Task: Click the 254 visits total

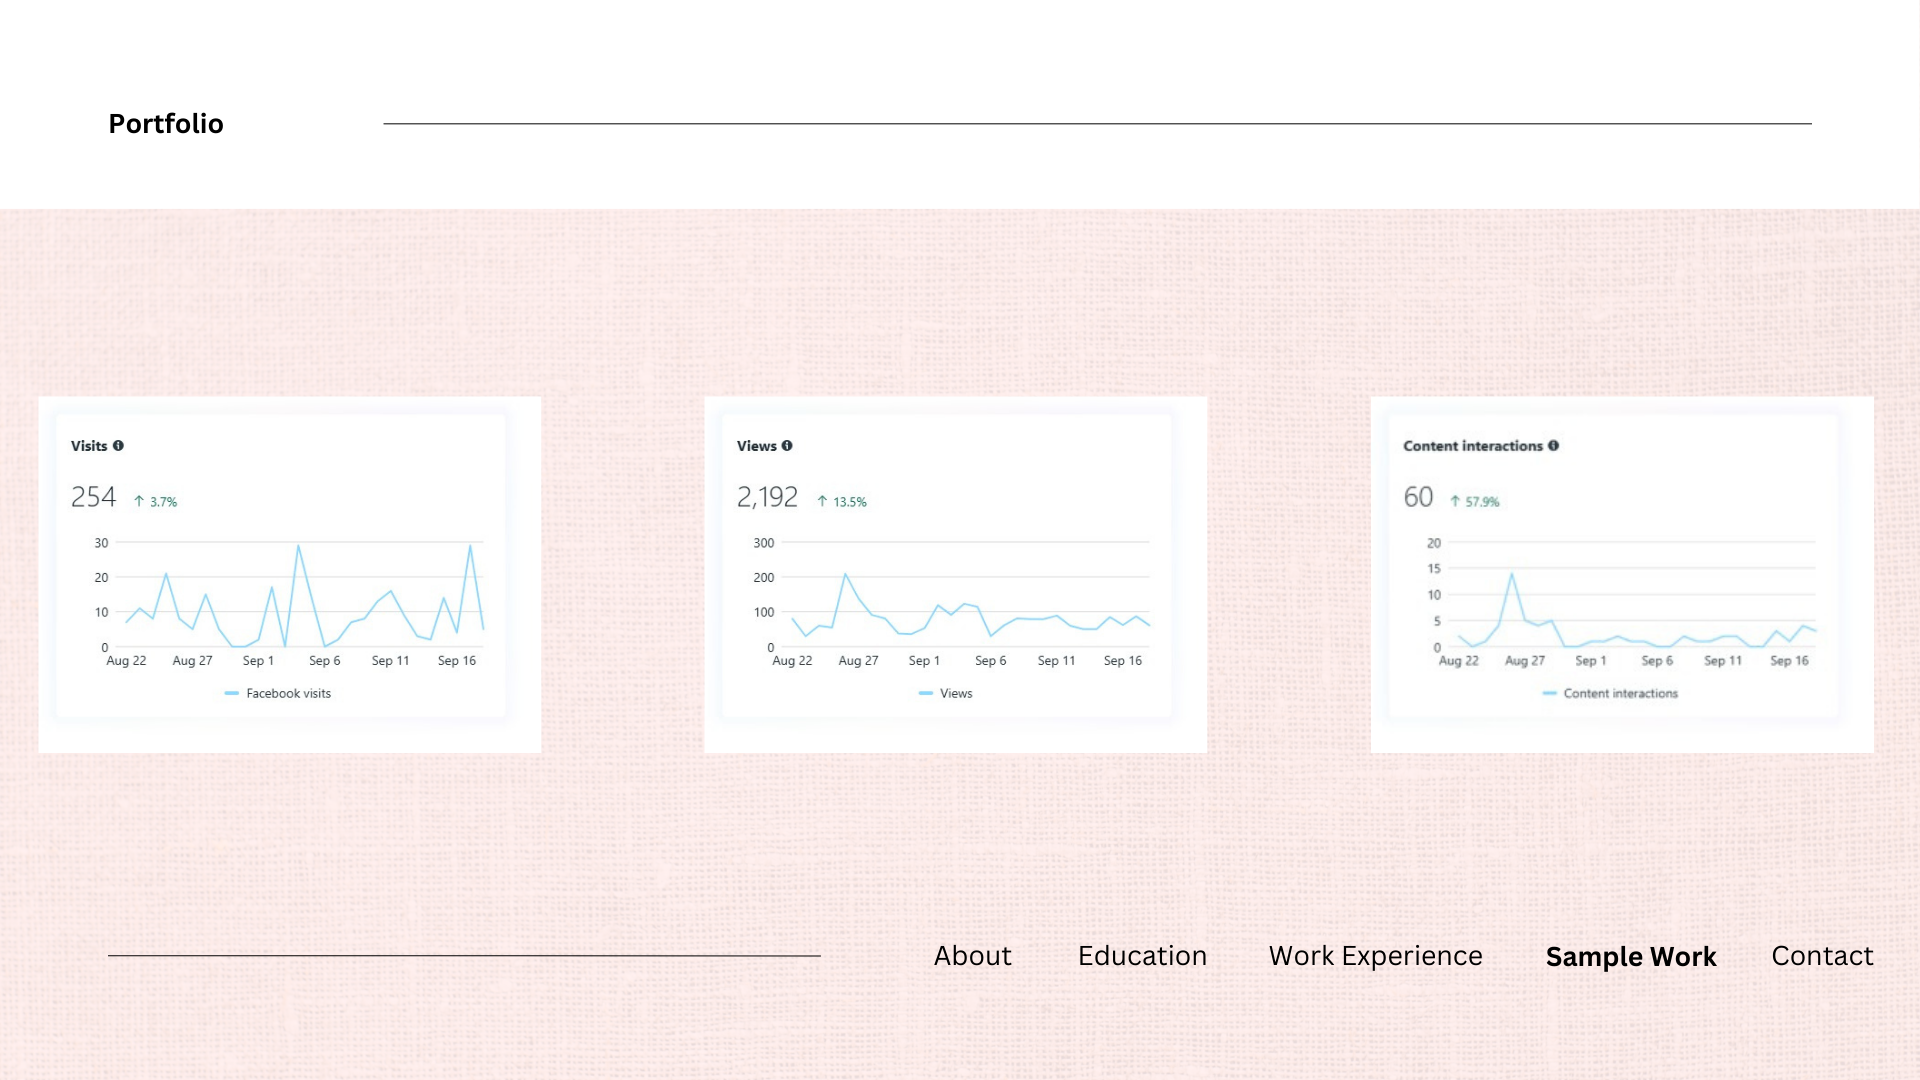Action: tap(93, 497)
